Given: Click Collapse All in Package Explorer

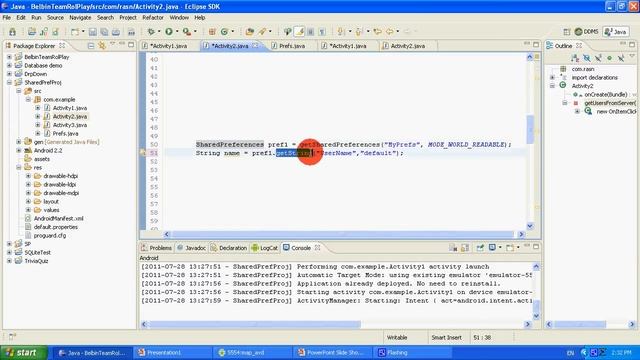Looking at the screenshot, I should (x=91, y=45).
